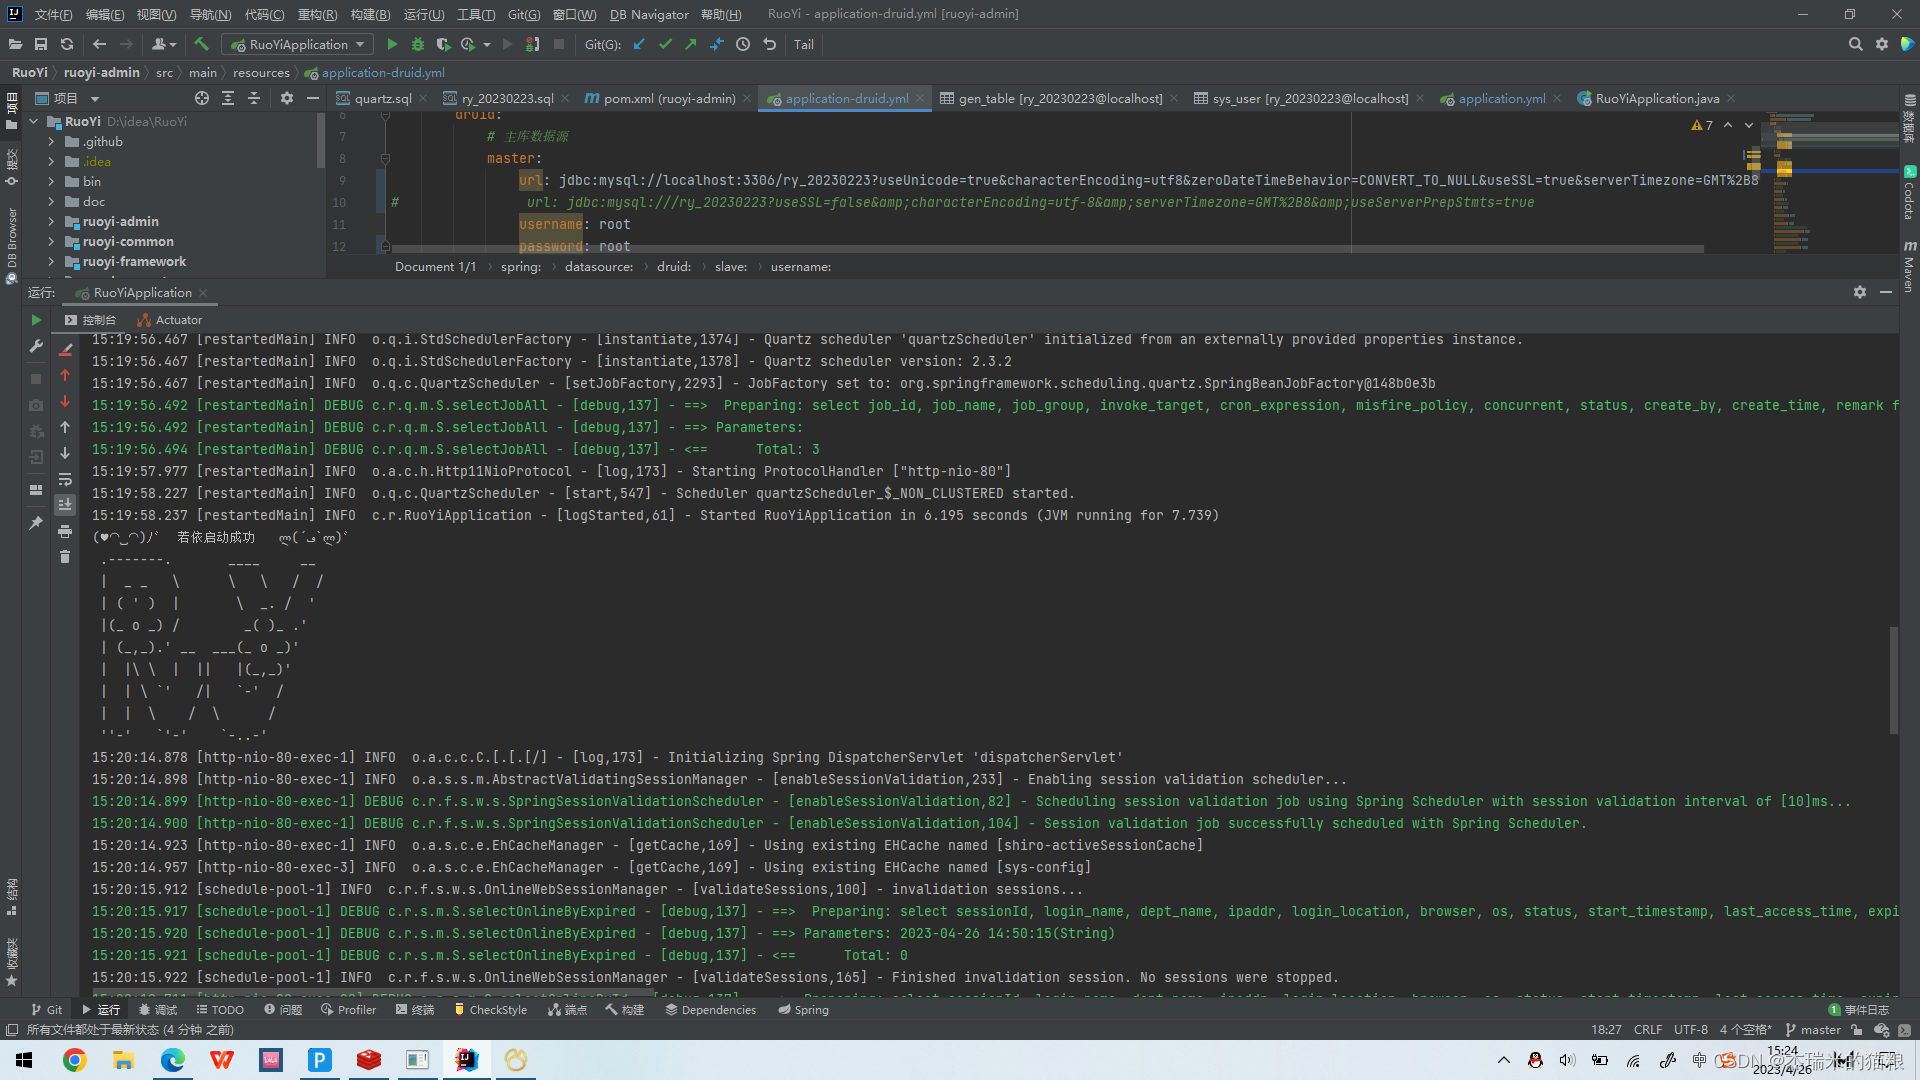
Task: Click locate-in-project target icon
Action: (x=202, y=98)
